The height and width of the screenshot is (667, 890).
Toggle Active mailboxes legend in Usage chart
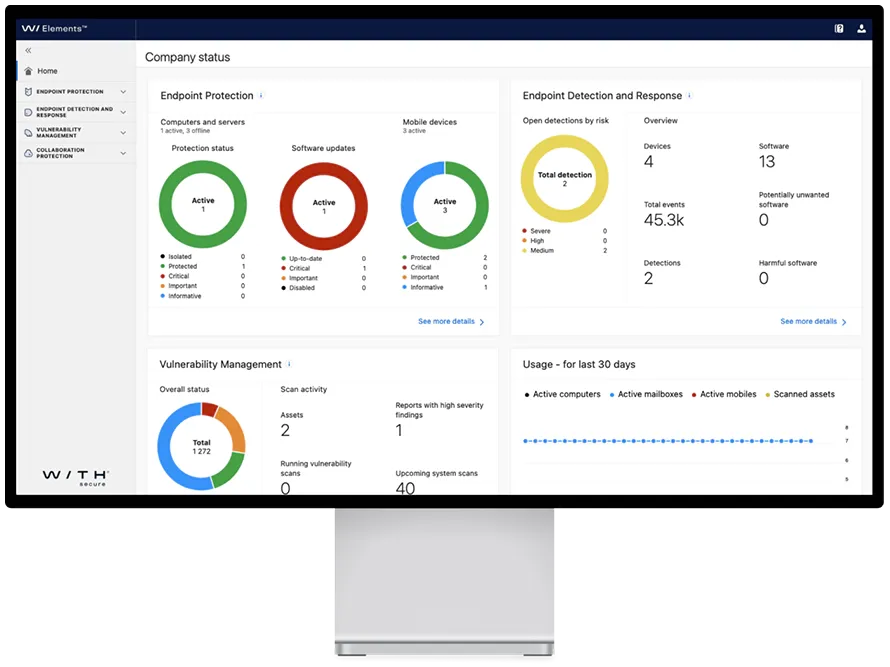(x=645, y=395)
